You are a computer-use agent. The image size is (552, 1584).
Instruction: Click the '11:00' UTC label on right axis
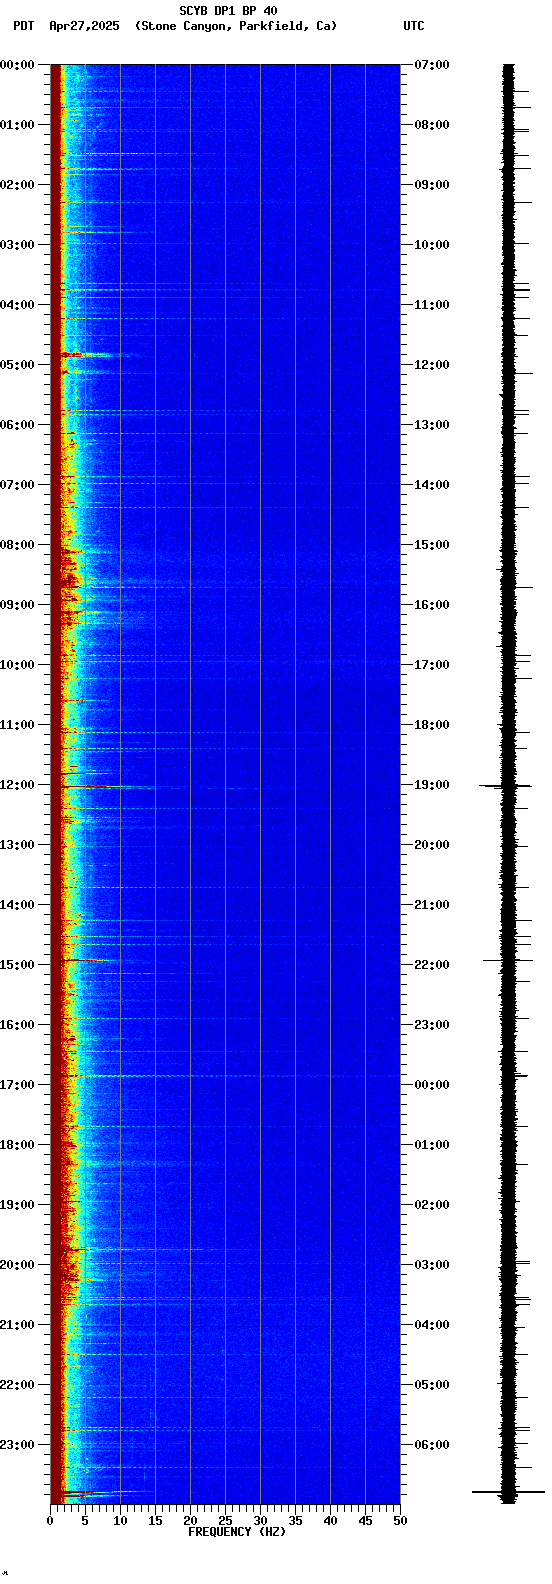click(432, 305)
